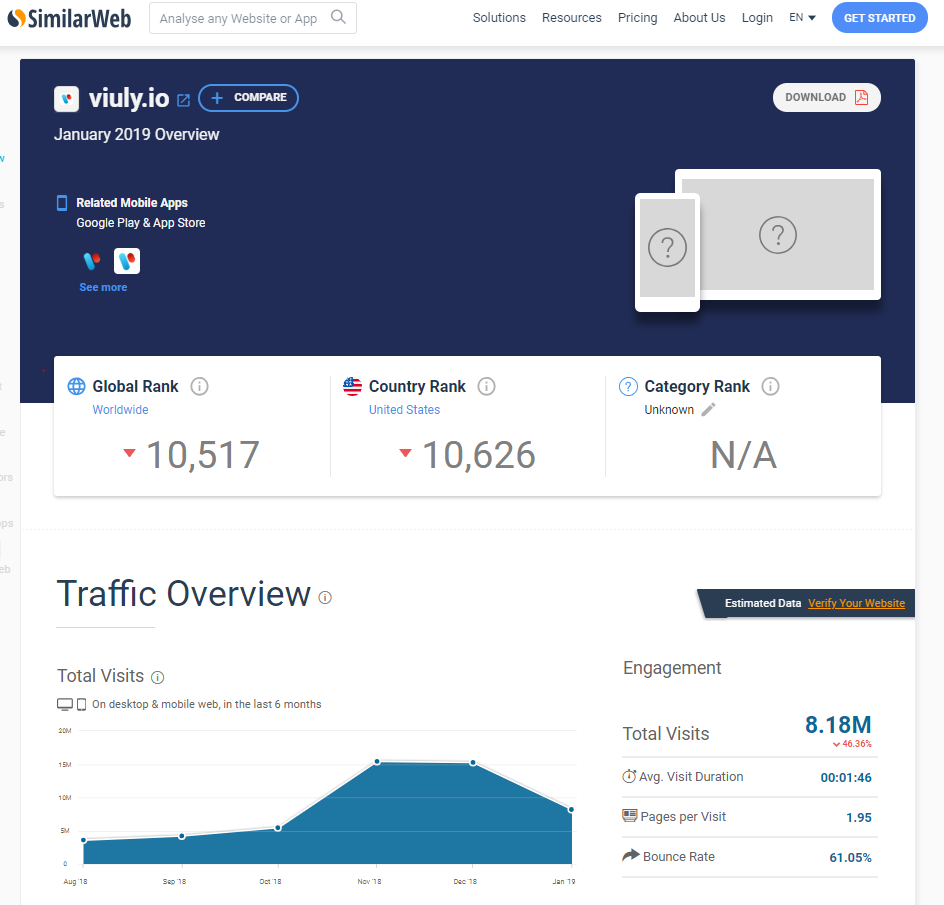Viewport: 944px width, 905px height.
Task: Click the United States link
Action: point(405,409)
